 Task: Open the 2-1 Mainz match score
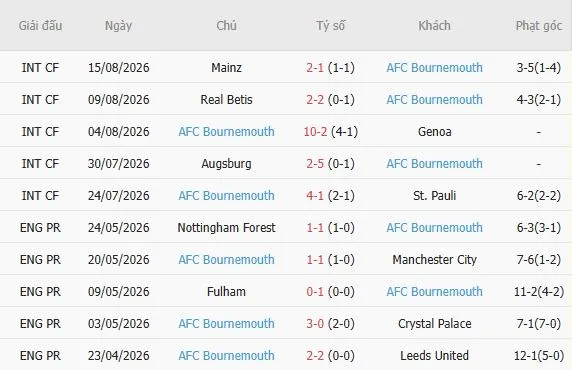[x=315, y=68]
